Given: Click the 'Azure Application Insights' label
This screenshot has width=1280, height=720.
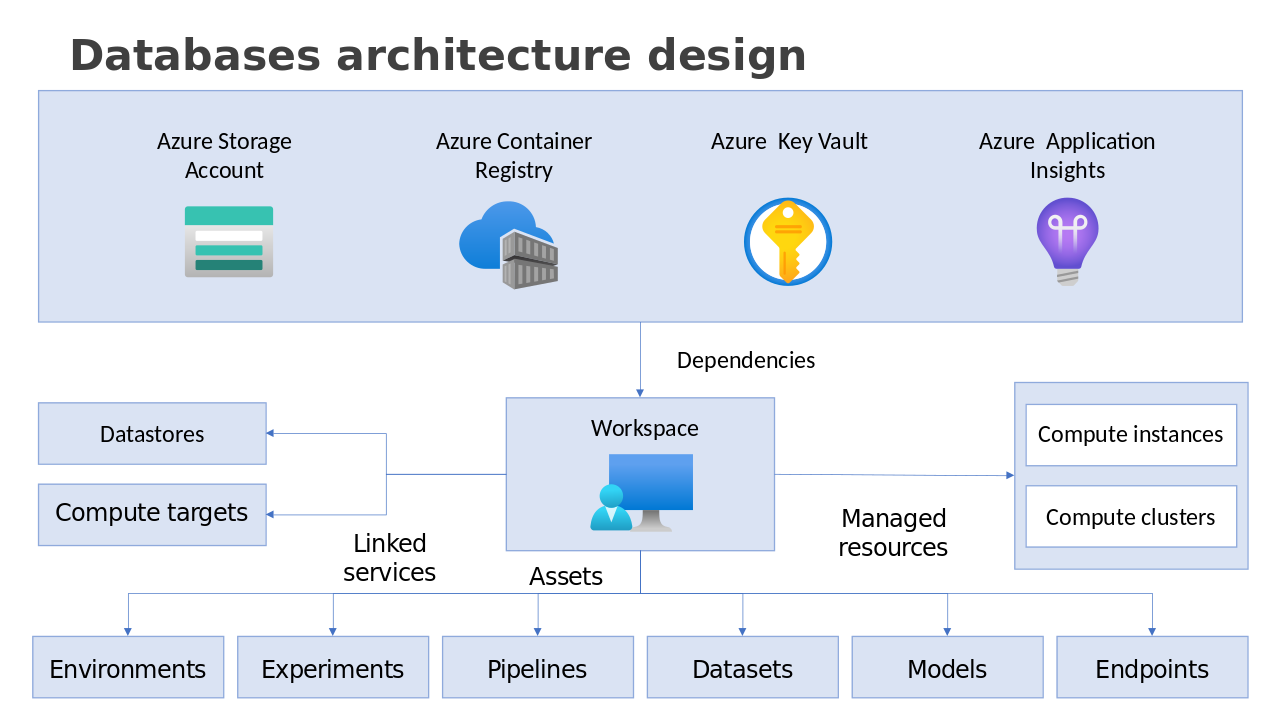Looking at the screenshot, I should tap(1067, 156).
